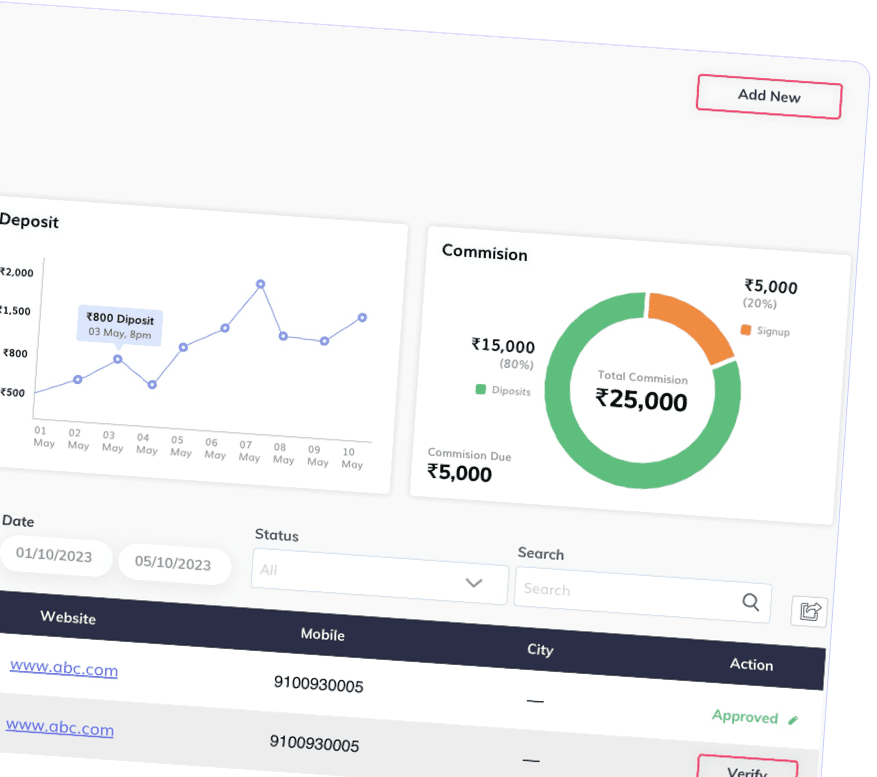Viewport: 877px width, 777px height.
Task: Click the Verify button in second row
Action: 747,767
